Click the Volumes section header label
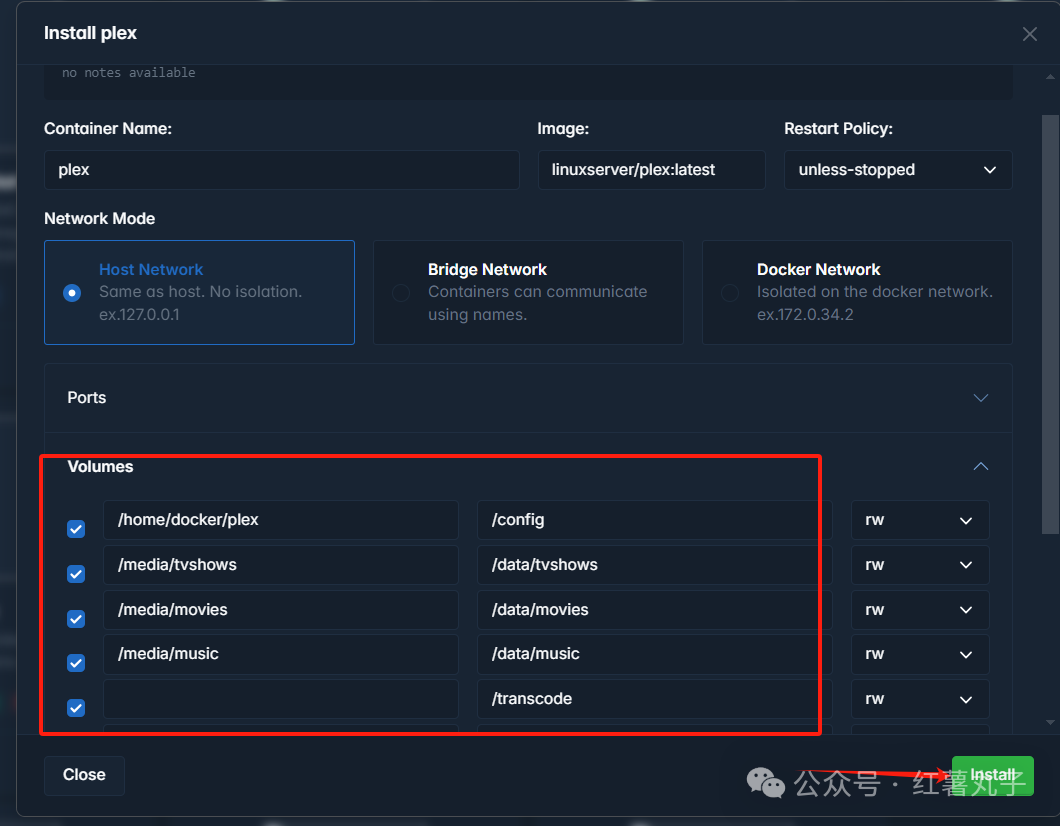The image size is (1060, 826). click(x=100, y=466)
